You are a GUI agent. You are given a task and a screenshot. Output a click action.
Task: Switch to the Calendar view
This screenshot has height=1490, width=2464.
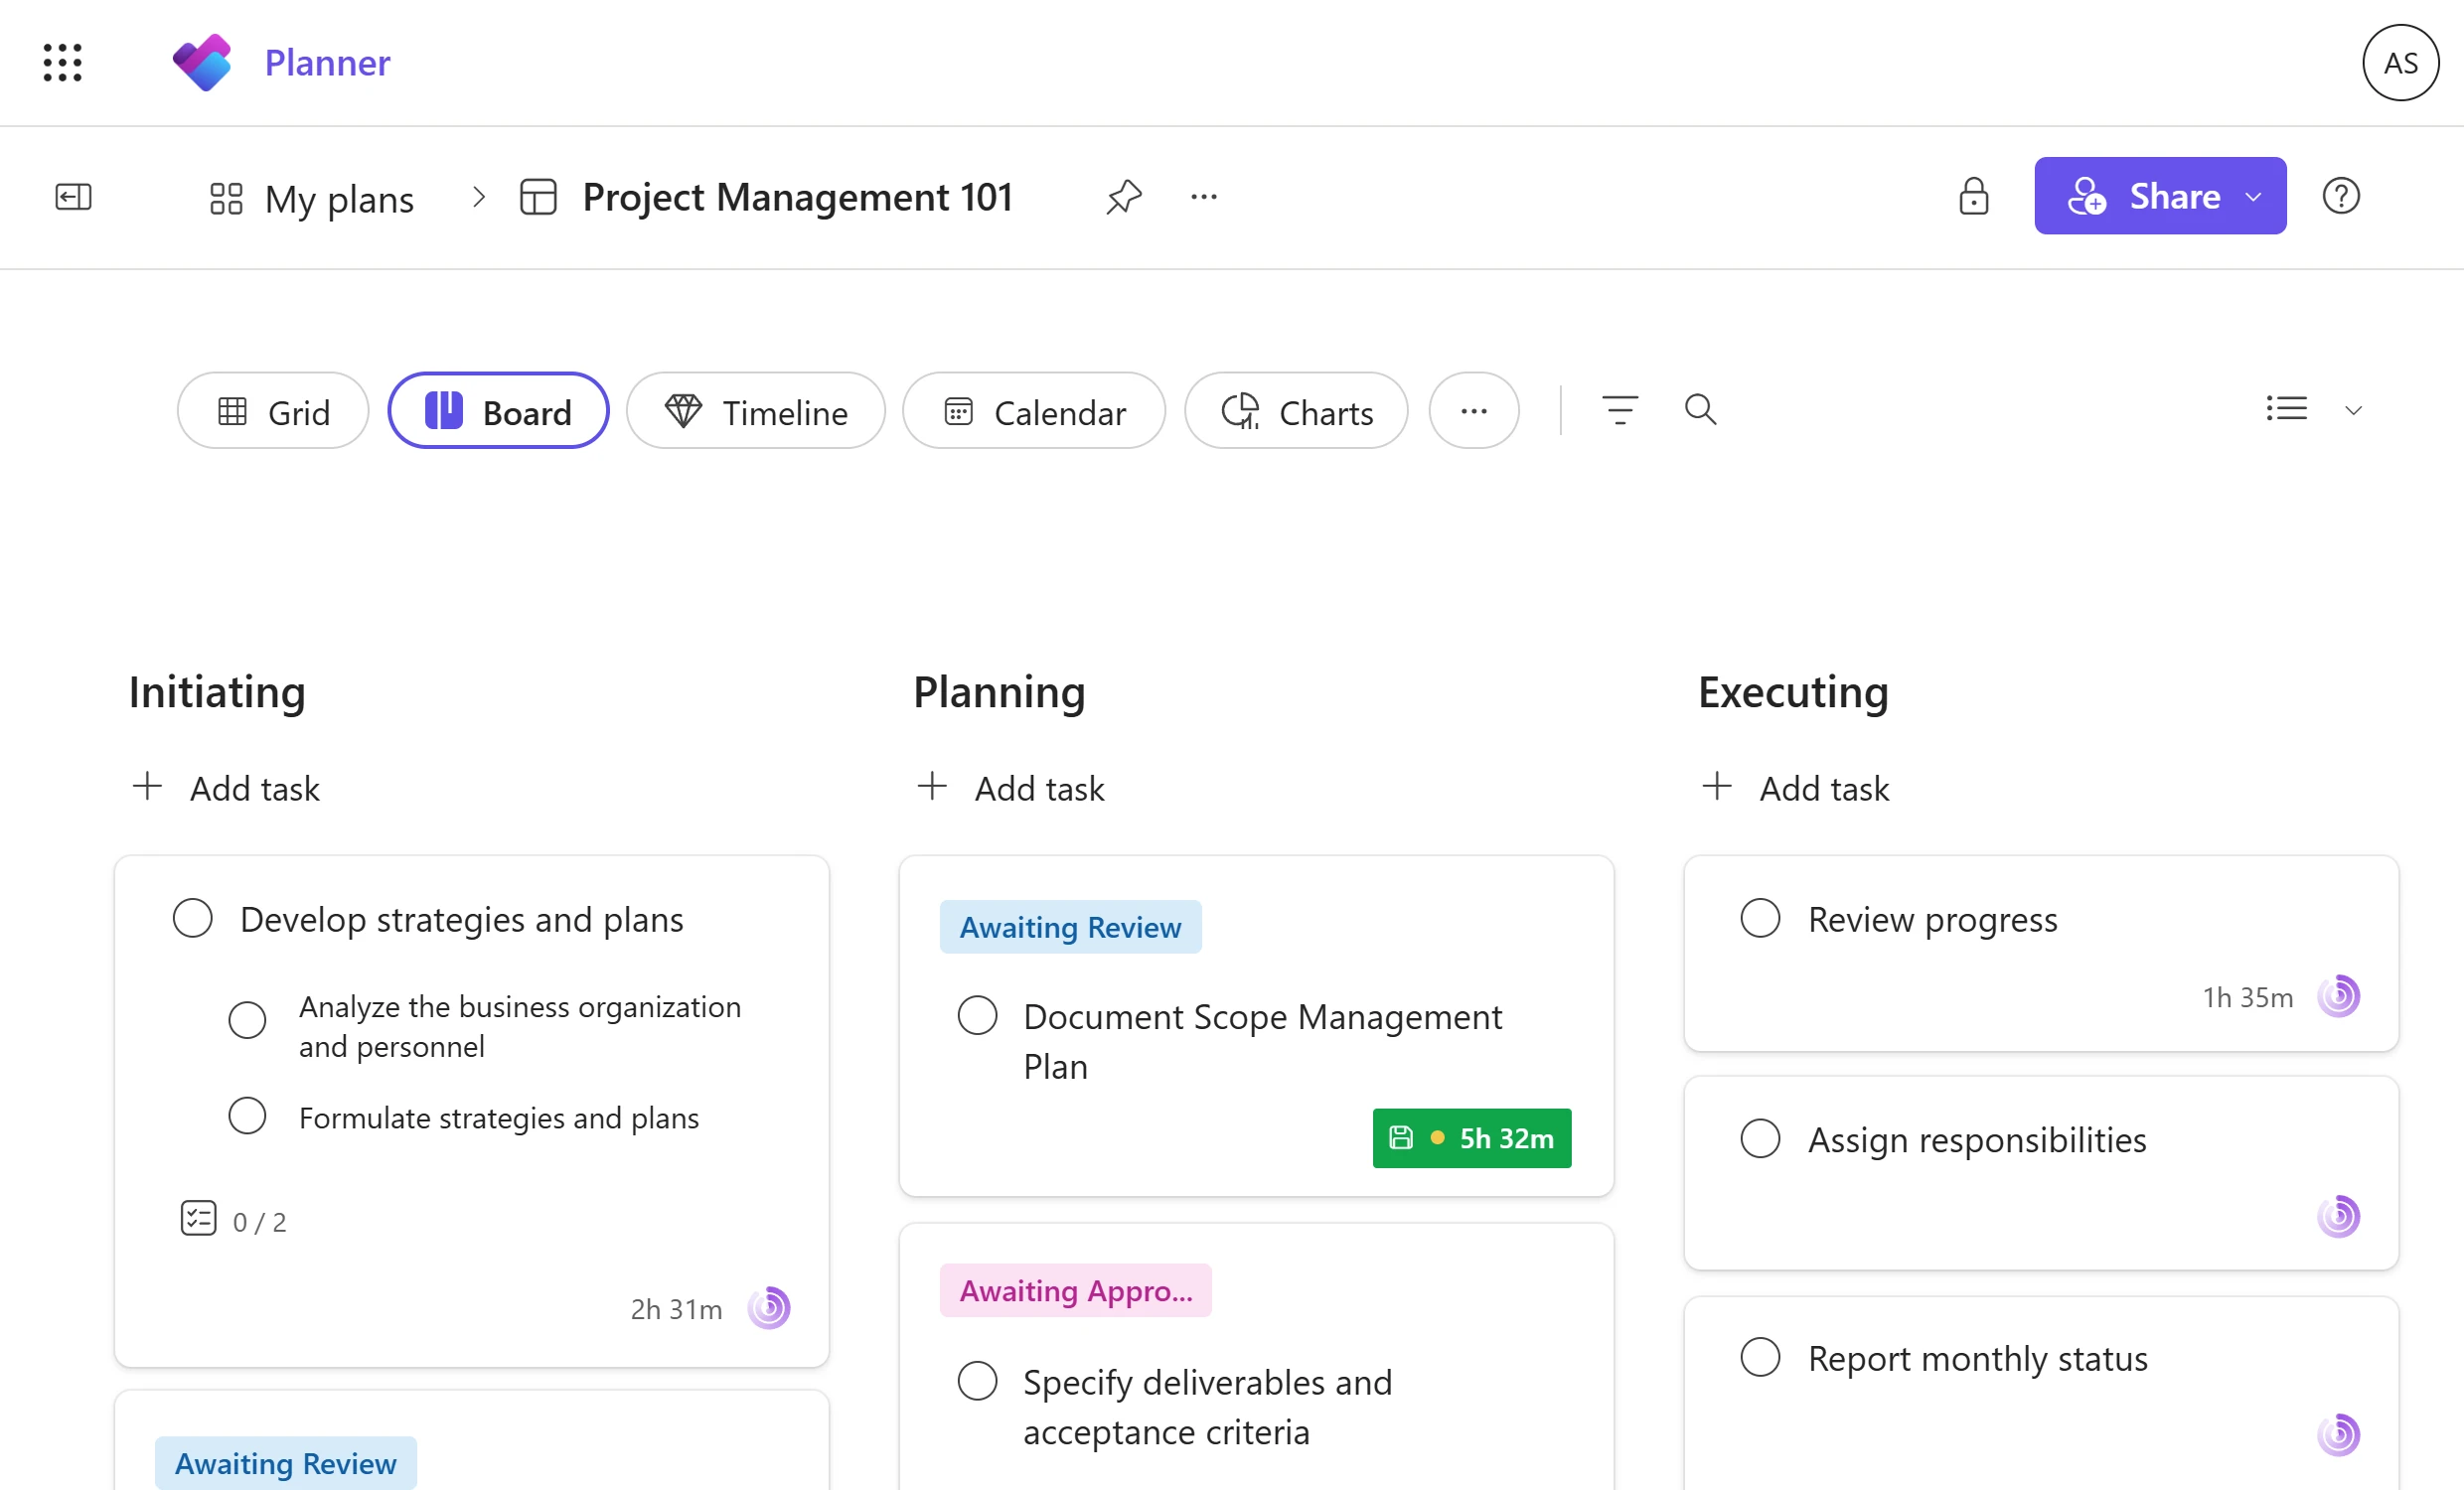pos(1034,411)
